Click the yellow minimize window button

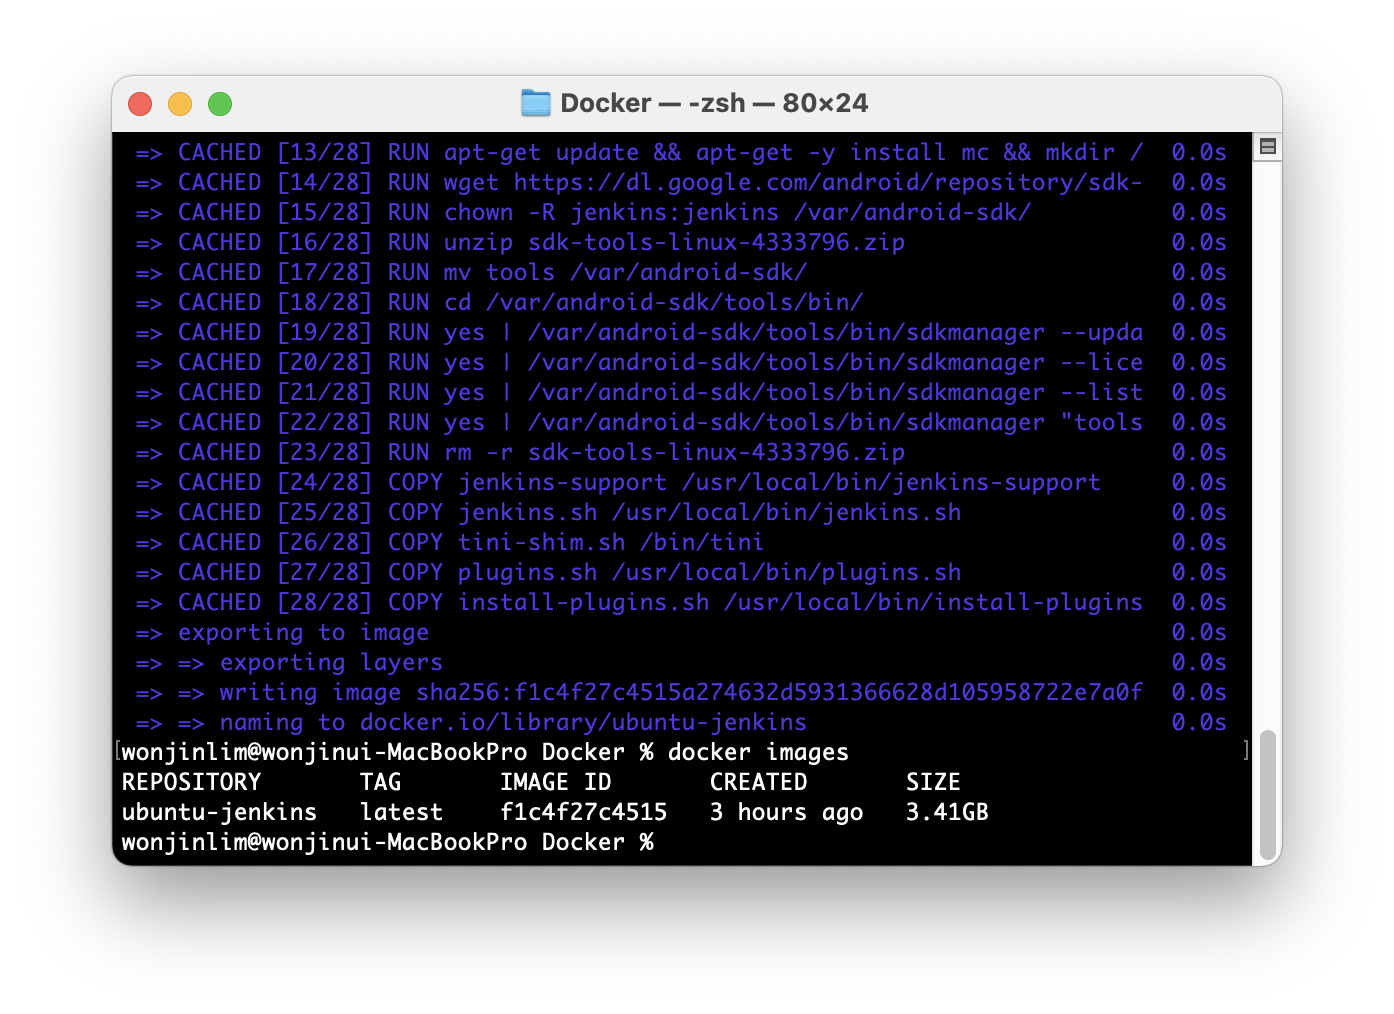pyautogui.click(x=180, y=104)
